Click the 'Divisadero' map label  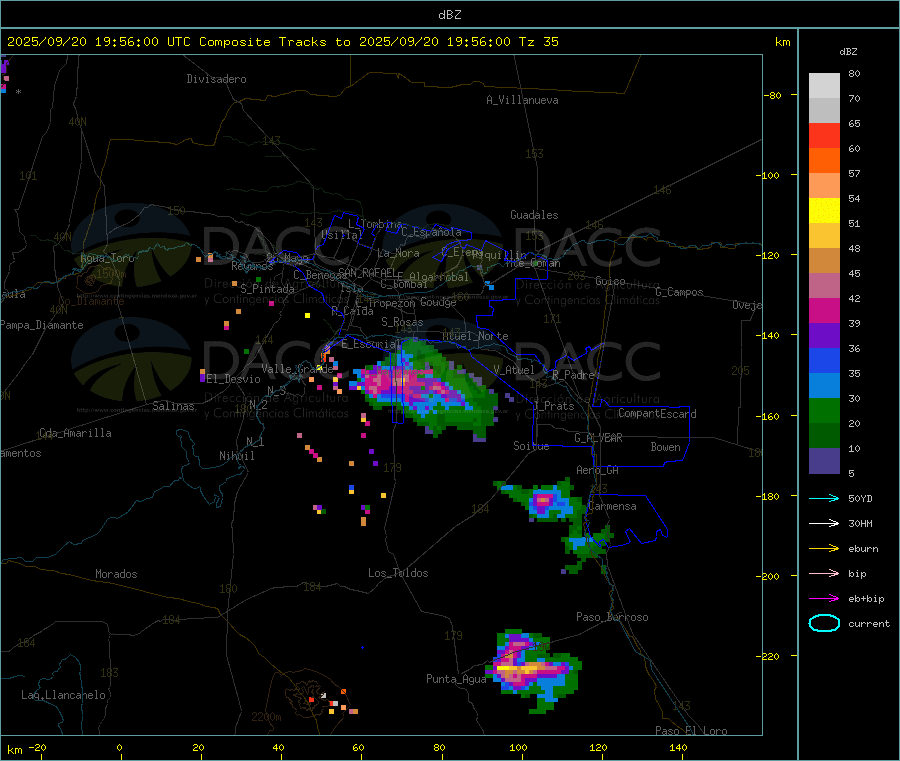216,79
